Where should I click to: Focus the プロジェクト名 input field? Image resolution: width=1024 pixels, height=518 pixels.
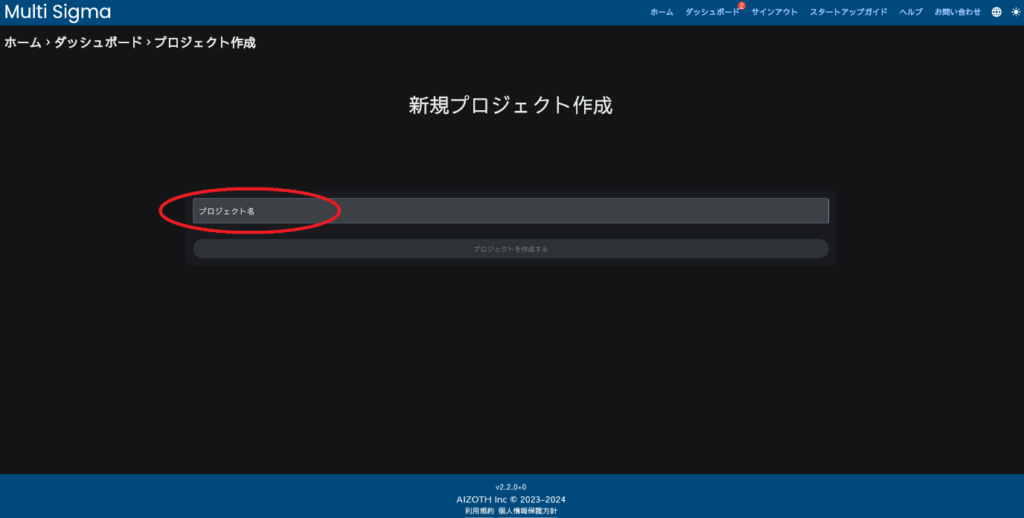pos(510,211)
